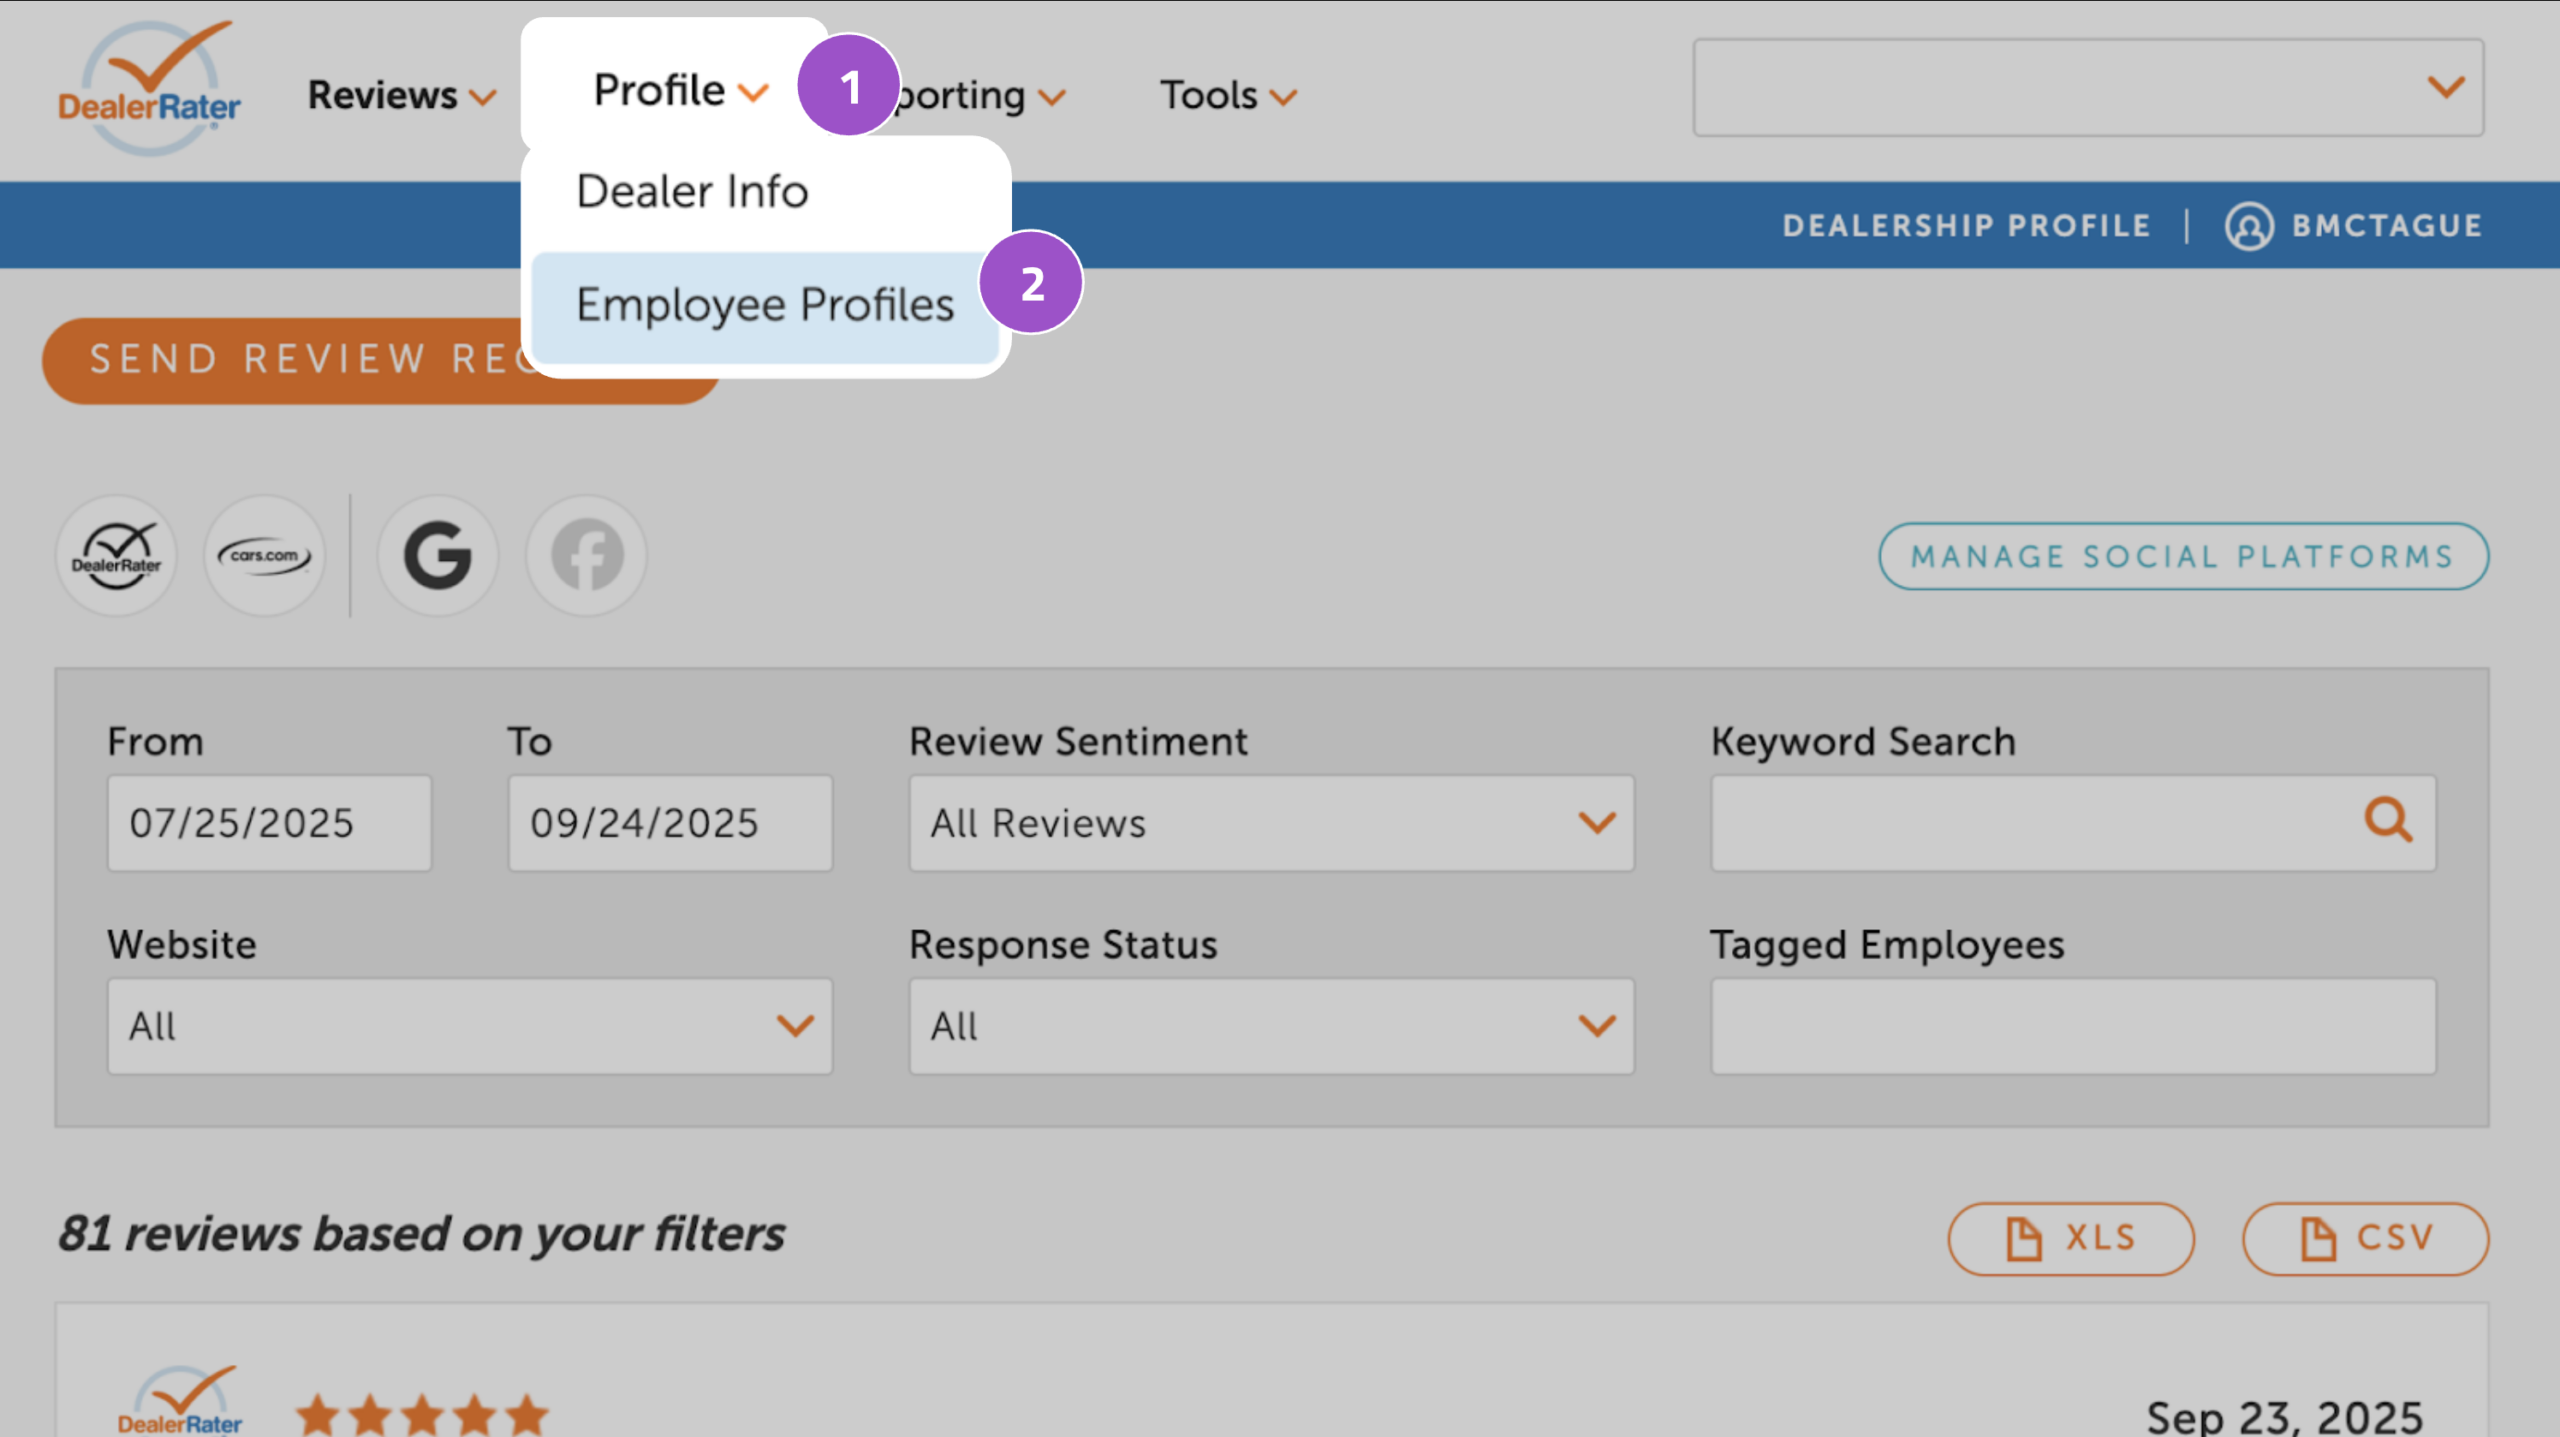Click the Send Review Request button

tap(380, 361)
